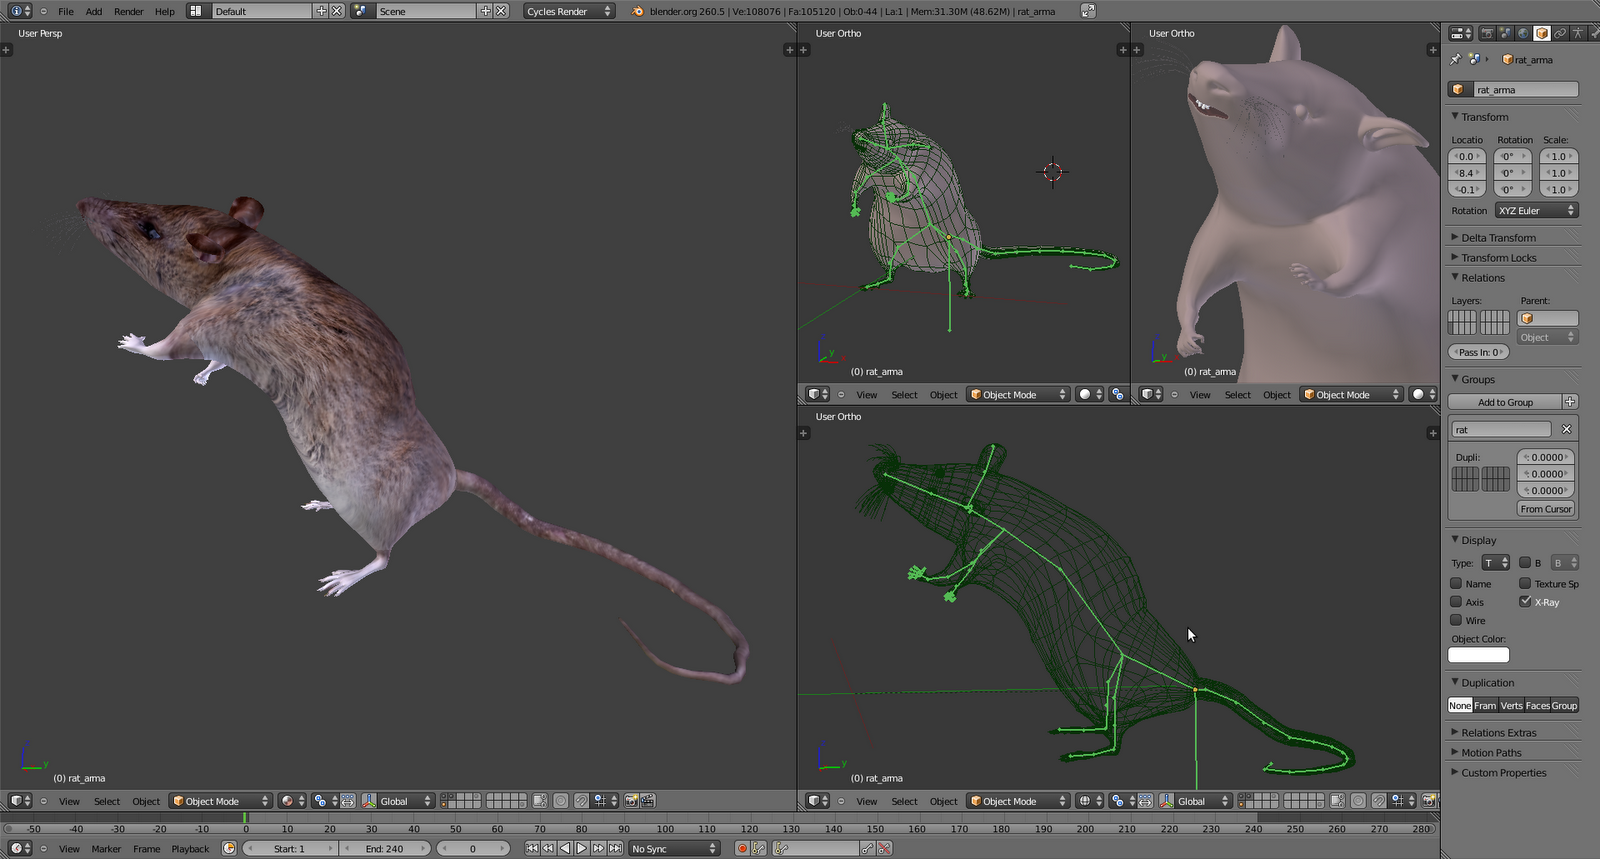This screenshot has height=859, width=1600.
Task: Click the From Cursor button
Action: [1546, 509]
